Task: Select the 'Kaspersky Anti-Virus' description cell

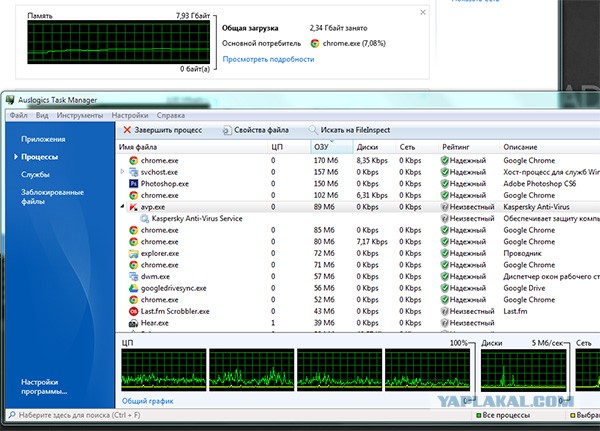Action: click(x=536, y=207)
